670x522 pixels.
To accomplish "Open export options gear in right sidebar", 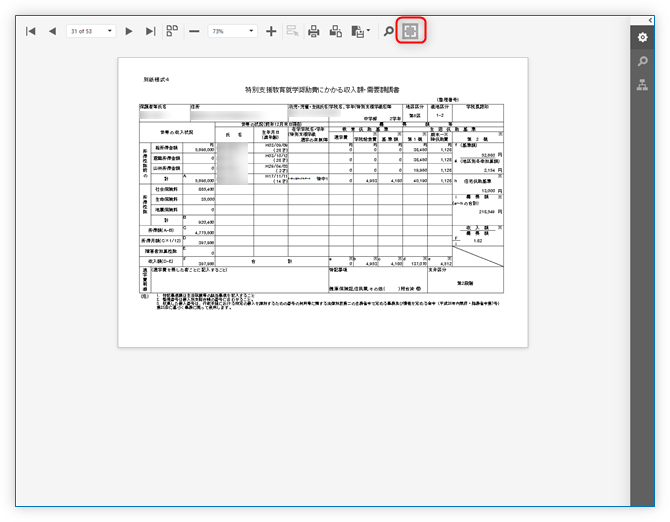I will 642,38.
